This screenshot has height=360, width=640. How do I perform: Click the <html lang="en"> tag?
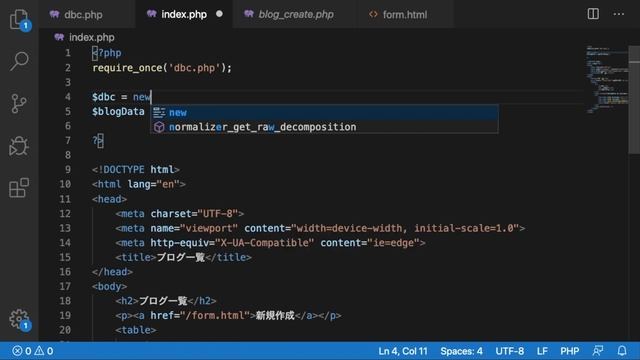(139, 184)
